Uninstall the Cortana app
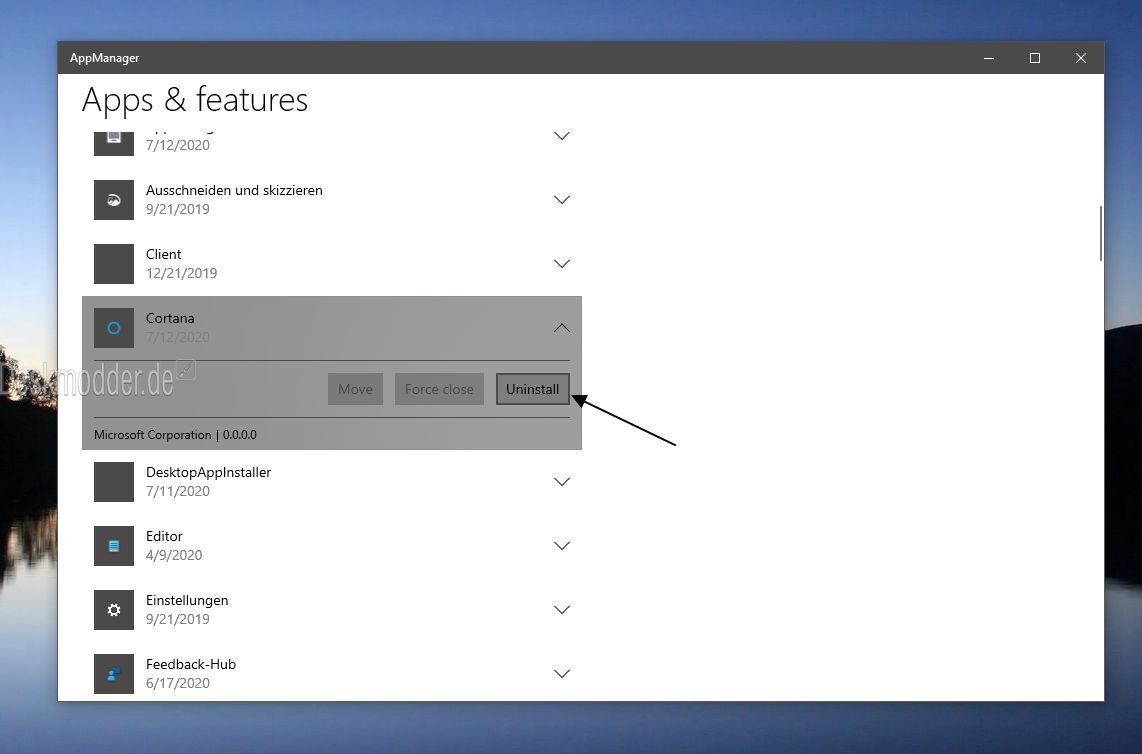1142x754 pixels. click(532, 389)
